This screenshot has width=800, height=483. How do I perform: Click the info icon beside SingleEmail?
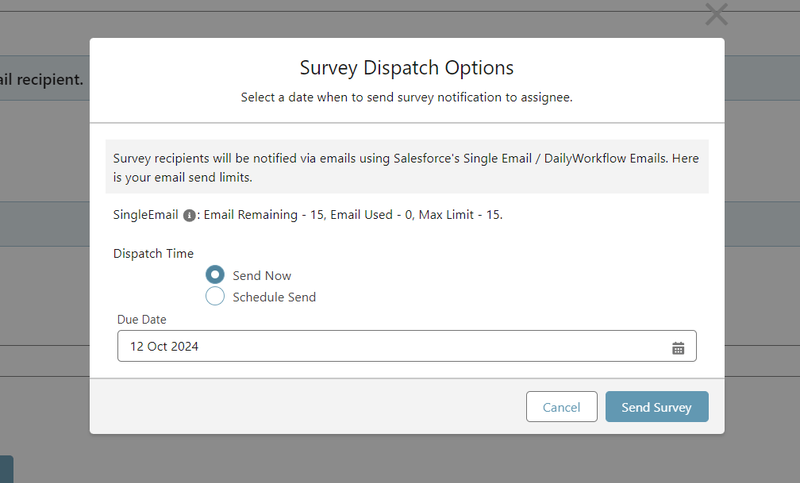pyautogui.click(x=189, y=215)
